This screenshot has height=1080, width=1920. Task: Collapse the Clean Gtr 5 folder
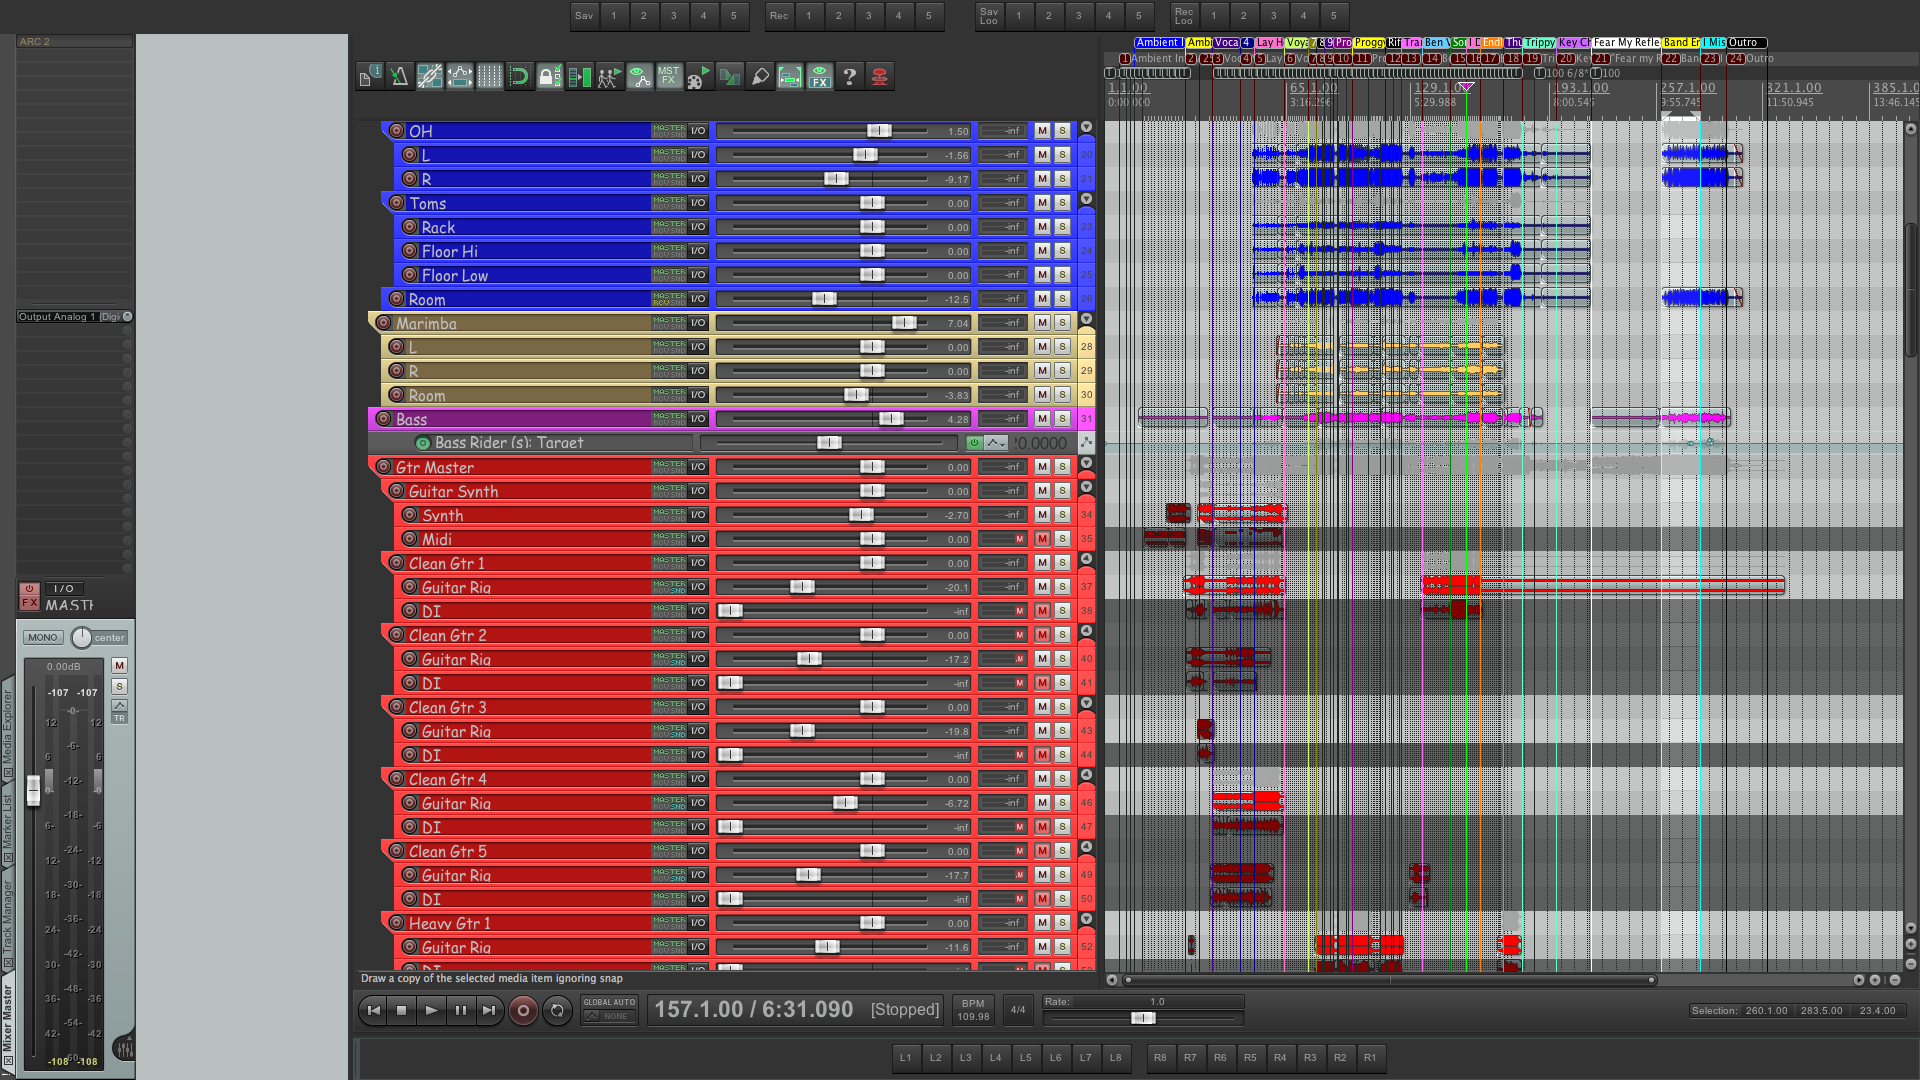pyautogui.click(x=1086, y=848)
